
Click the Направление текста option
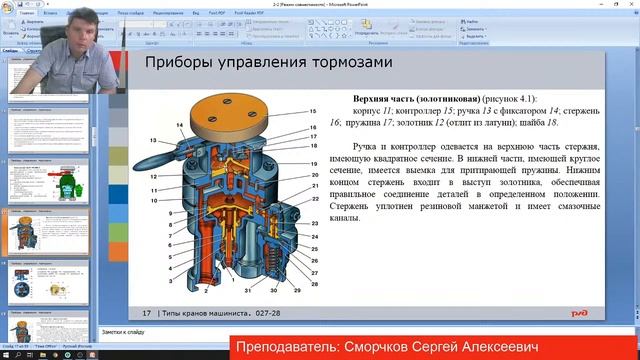pos(268,22)
